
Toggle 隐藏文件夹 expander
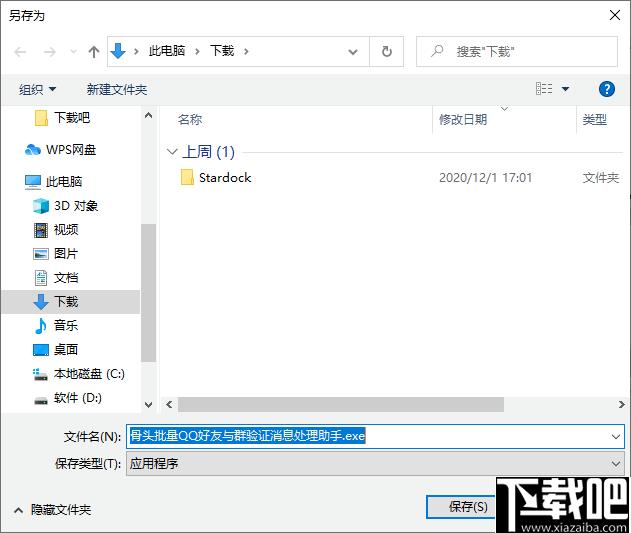pyautogui.click(x=52, y=510)
